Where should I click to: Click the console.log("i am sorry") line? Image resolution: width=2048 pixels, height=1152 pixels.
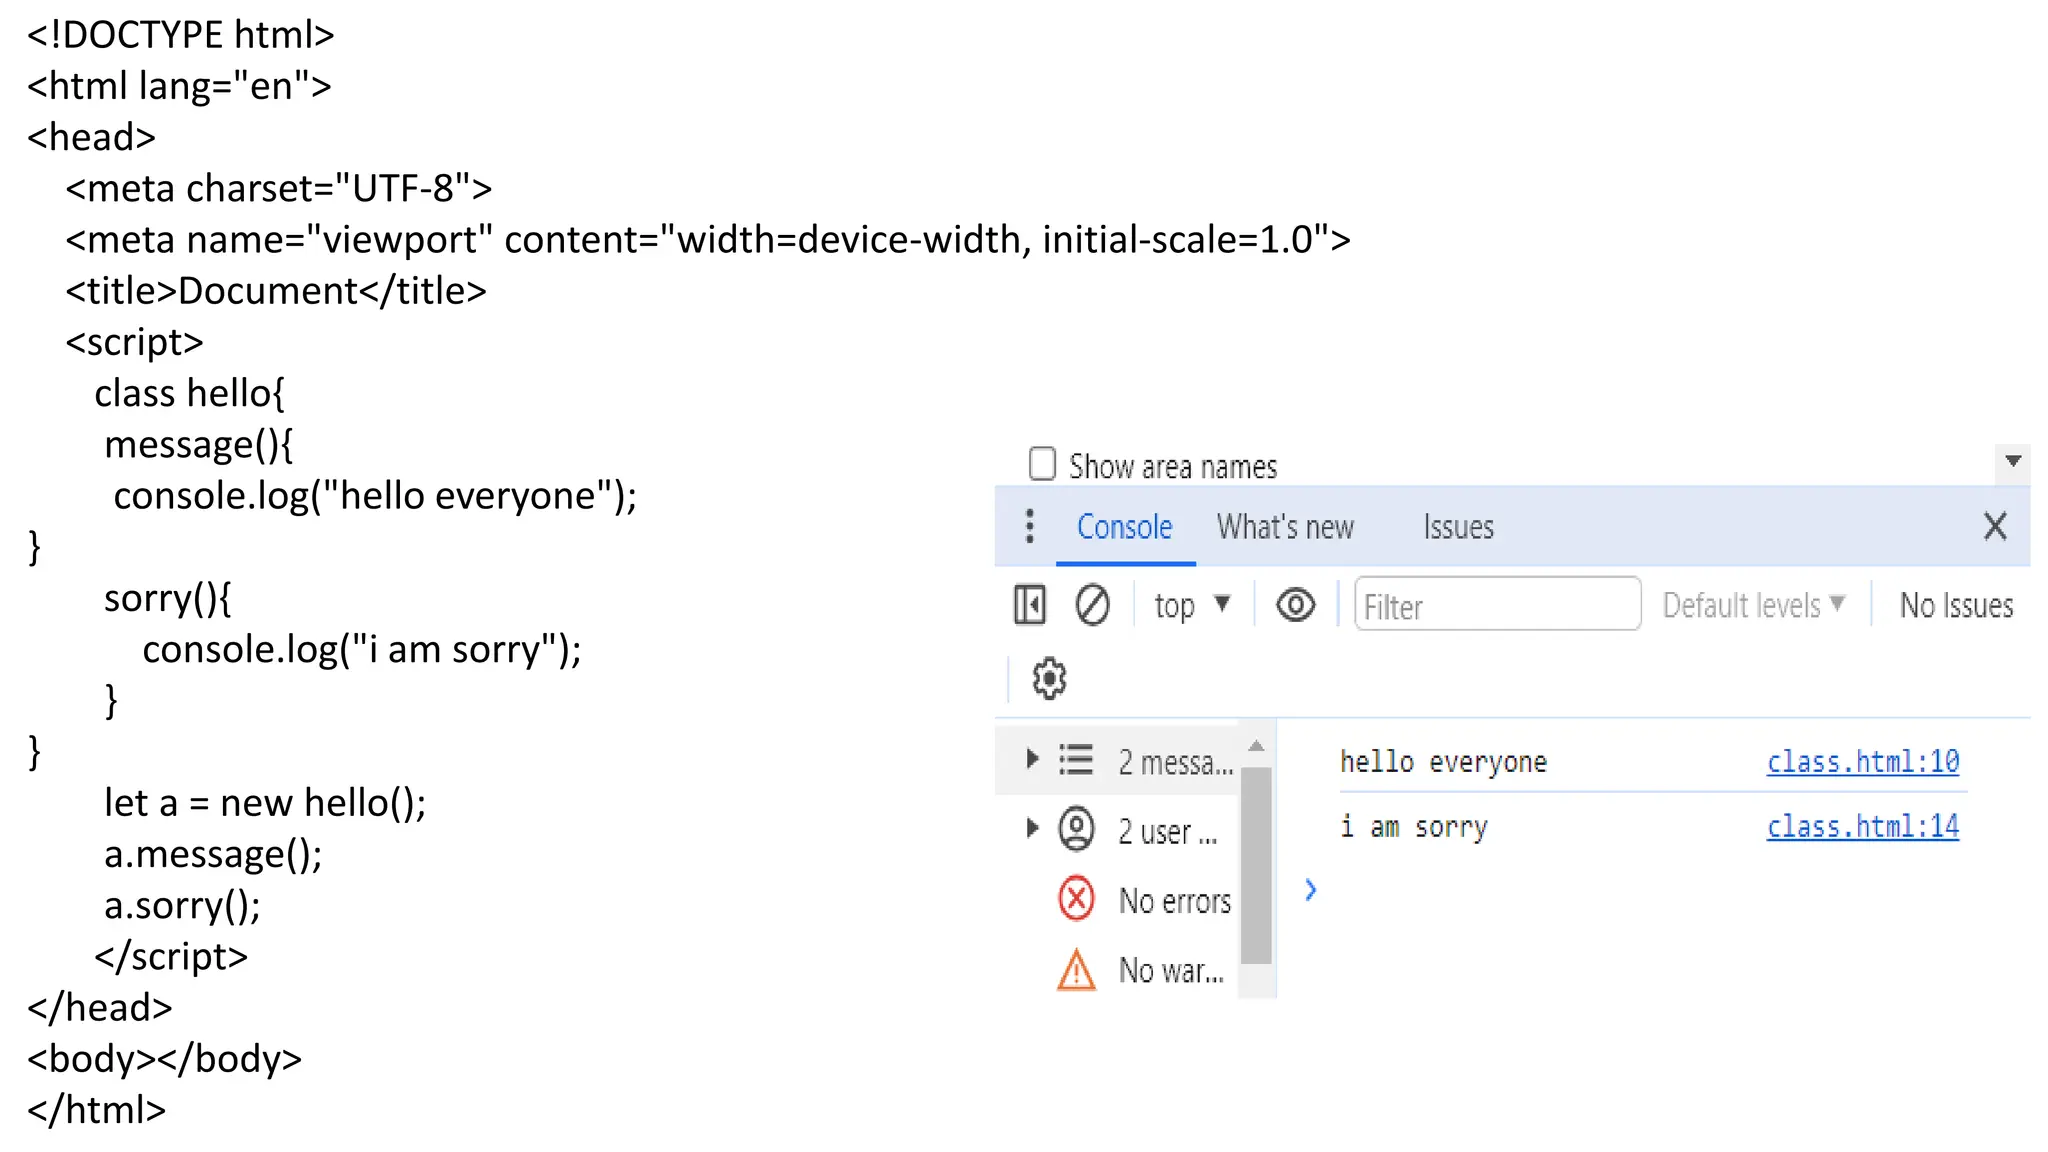point(362,650)
